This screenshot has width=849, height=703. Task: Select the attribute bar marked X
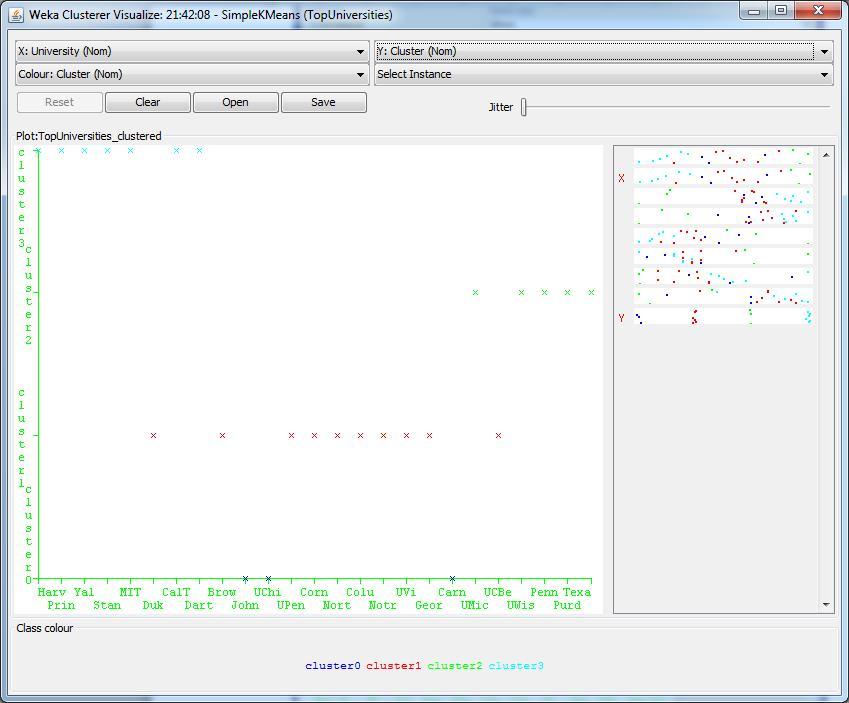[723, 177]
